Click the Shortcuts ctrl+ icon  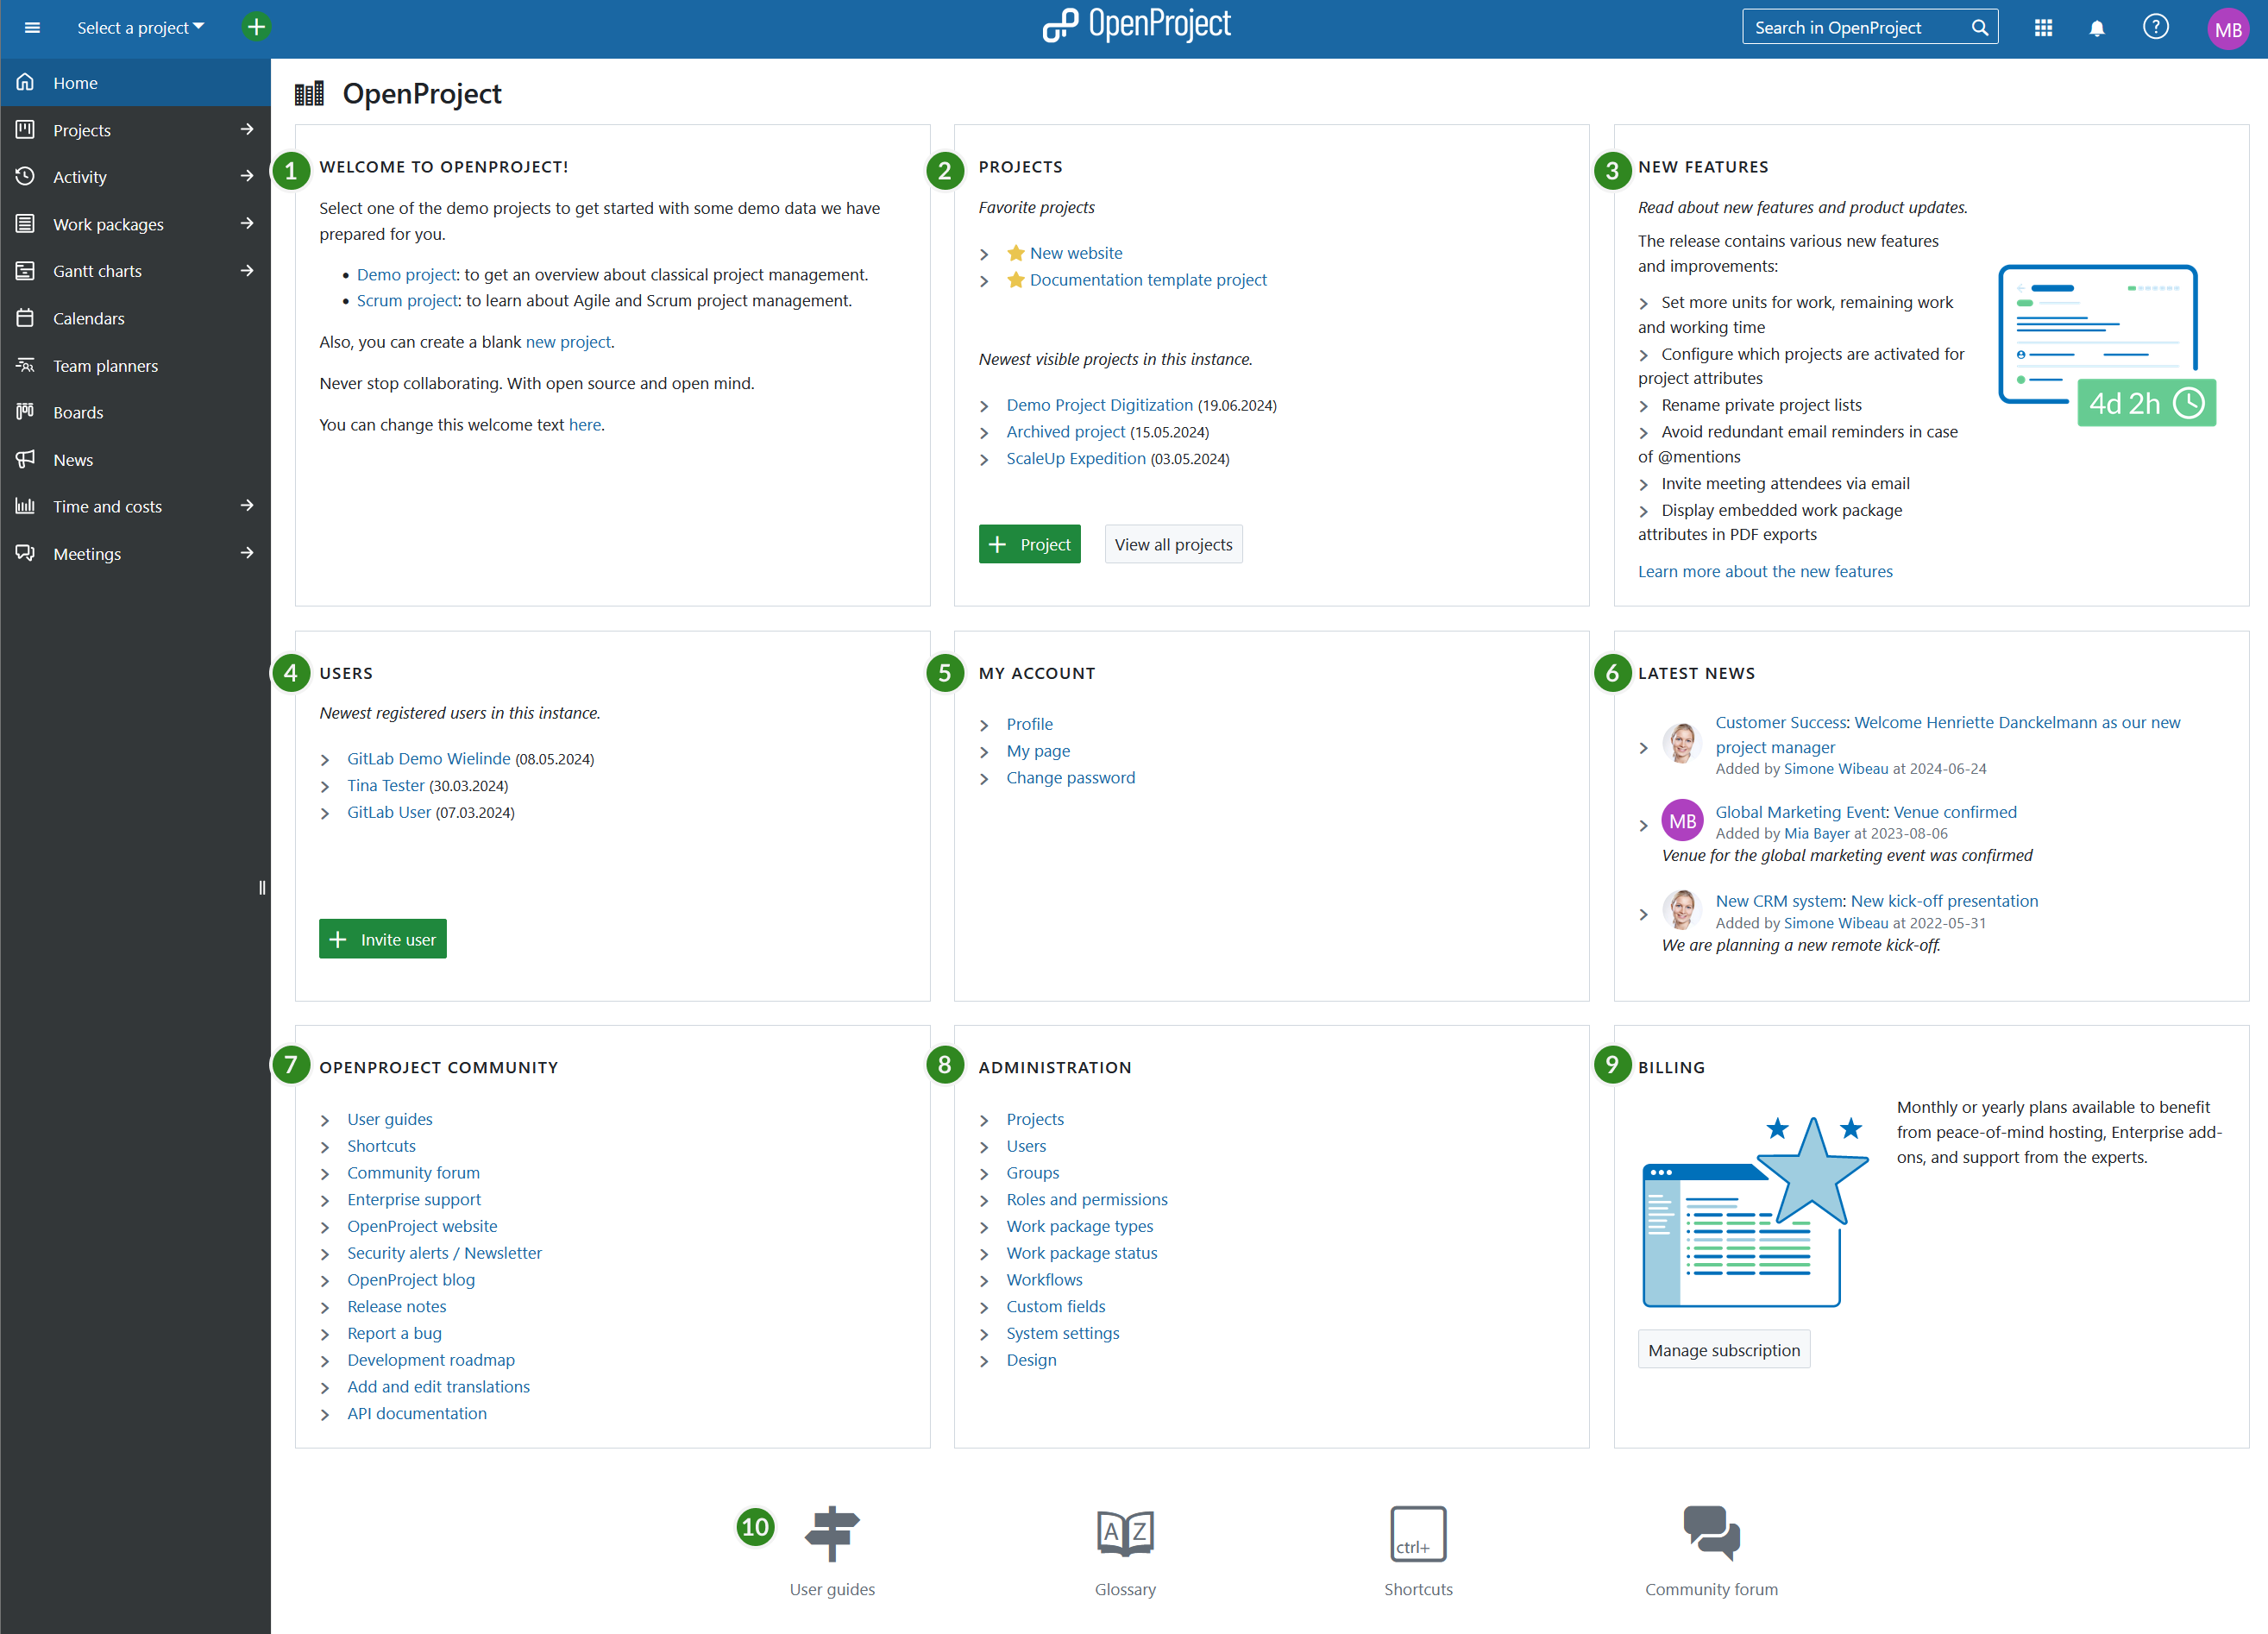coord(1417,1533)
